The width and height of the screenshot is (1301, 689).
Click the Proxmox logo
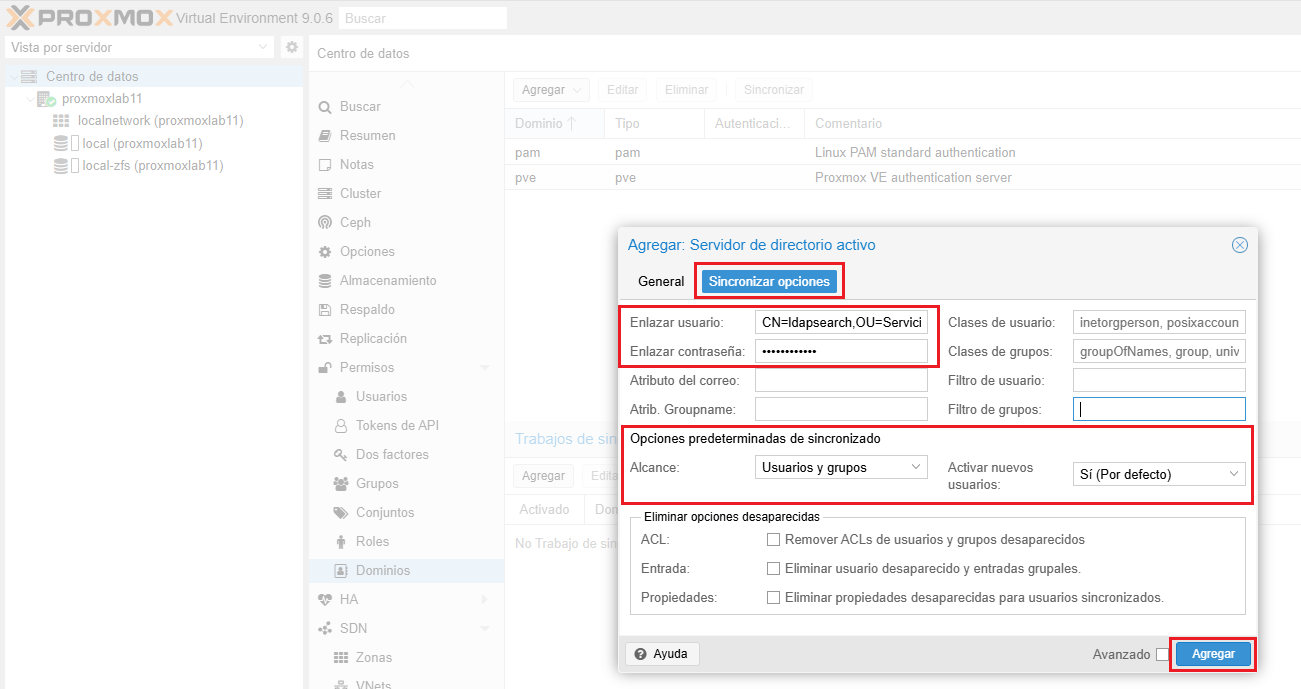[88, 17]
